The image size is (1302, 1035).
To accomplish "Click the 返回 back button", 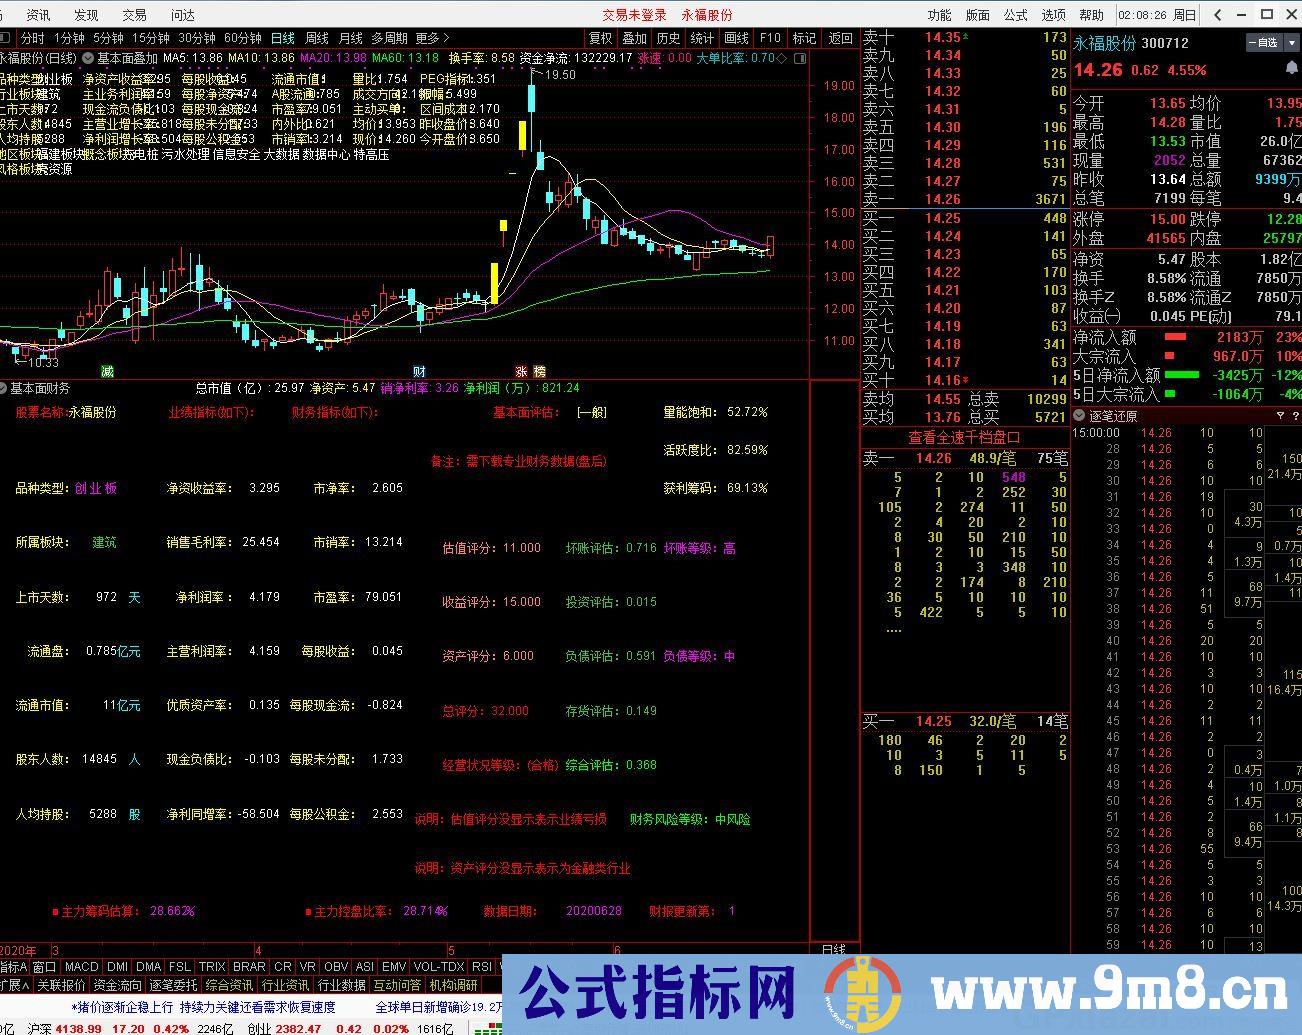I will point(840,38).
